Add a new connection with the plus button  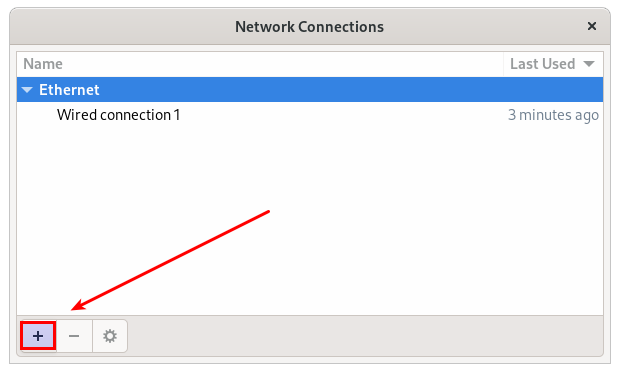click(x=38, y=336)
